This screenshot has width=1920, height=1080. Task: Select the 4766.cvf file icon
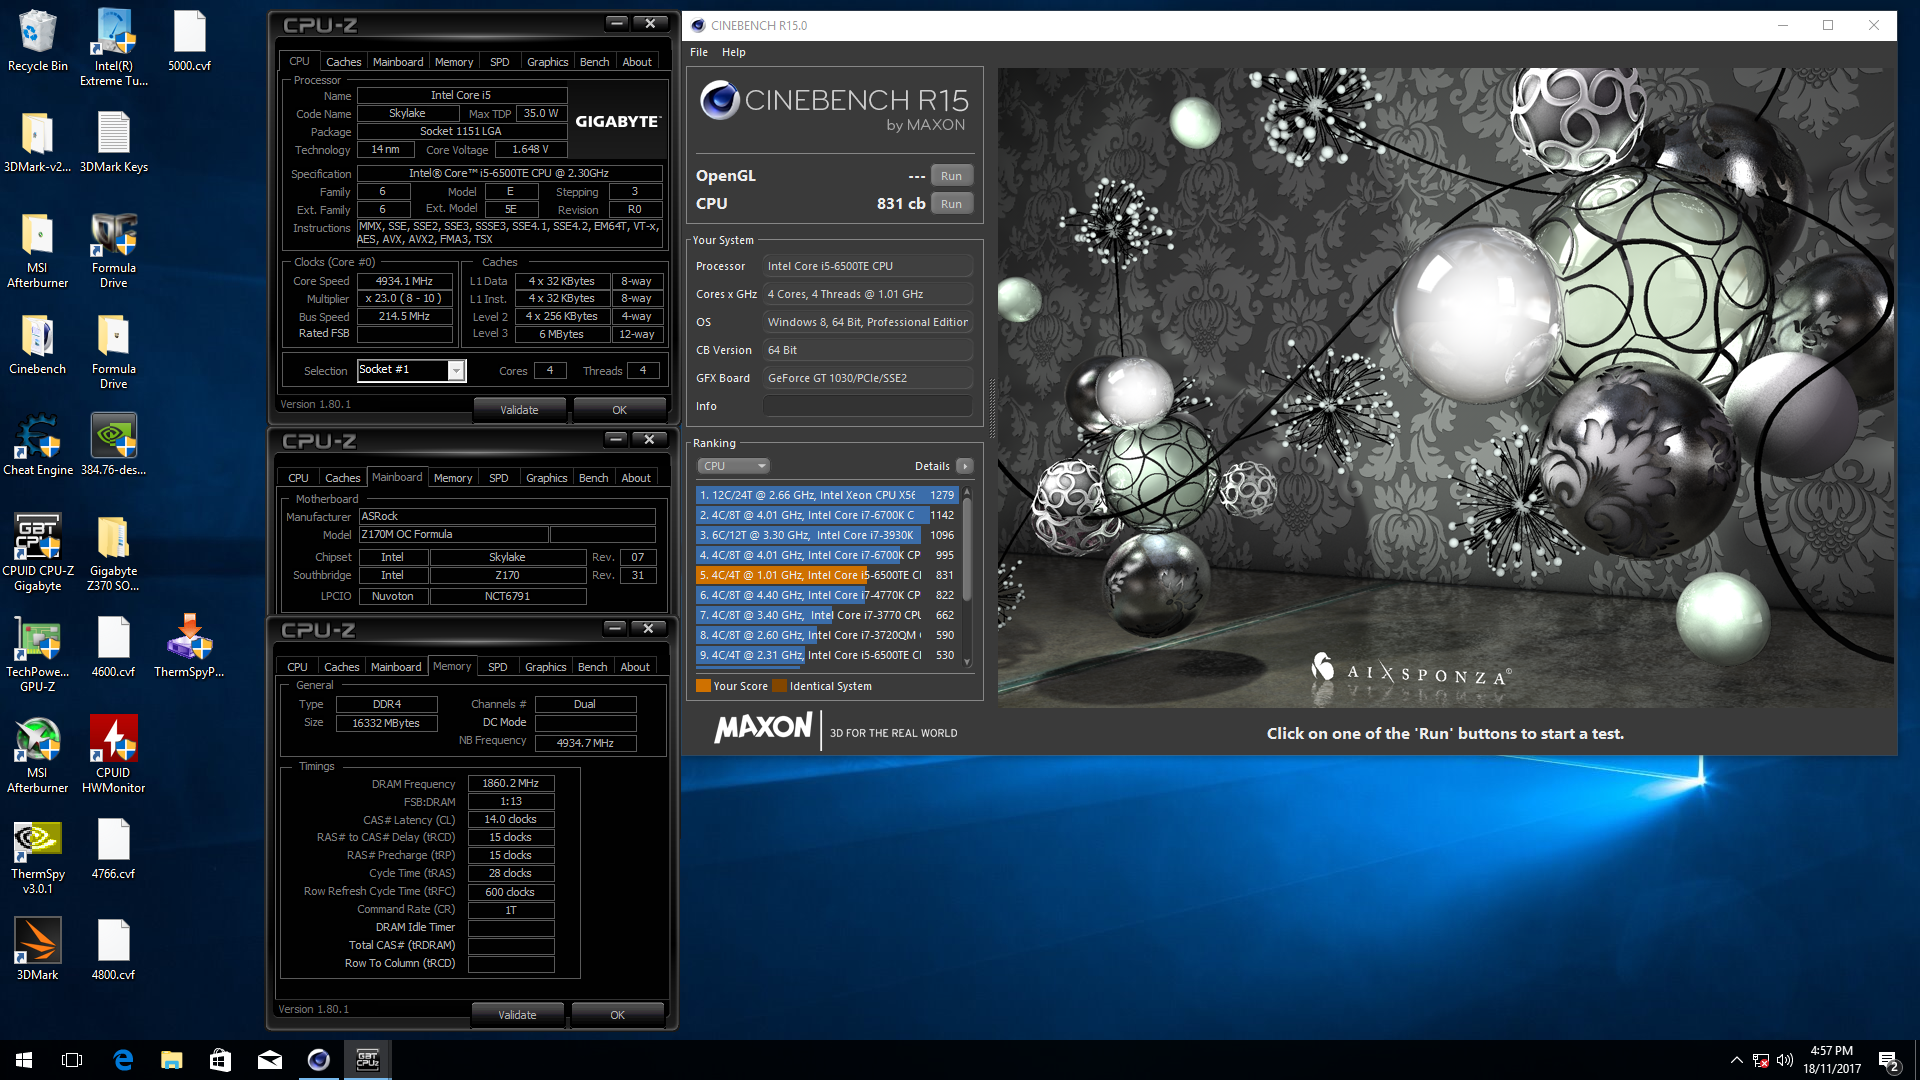(x=113, y=849)
